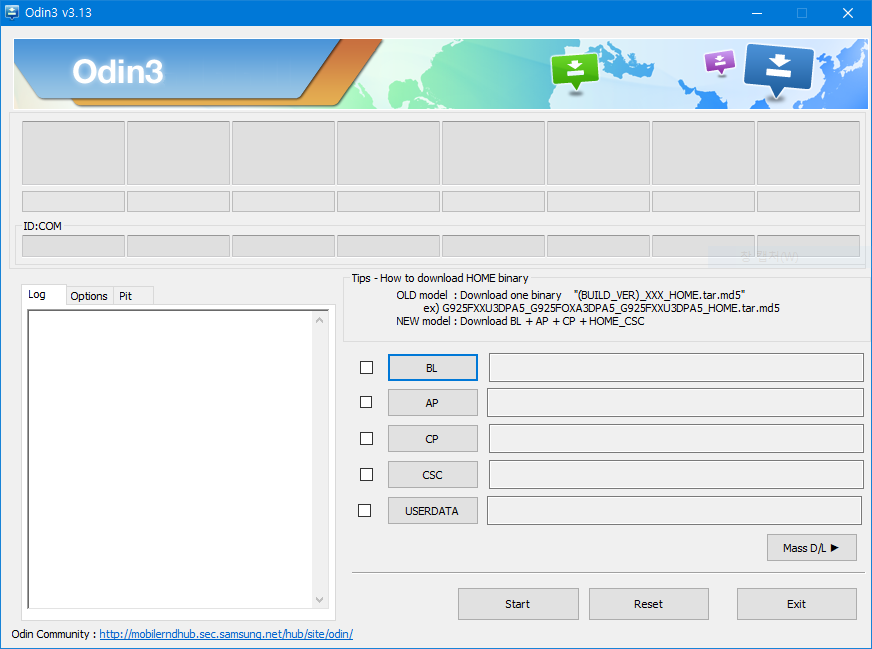Click the log scrollbar up arrow
872x649 pixels.
pyautogui.click(x=319, y=320)
